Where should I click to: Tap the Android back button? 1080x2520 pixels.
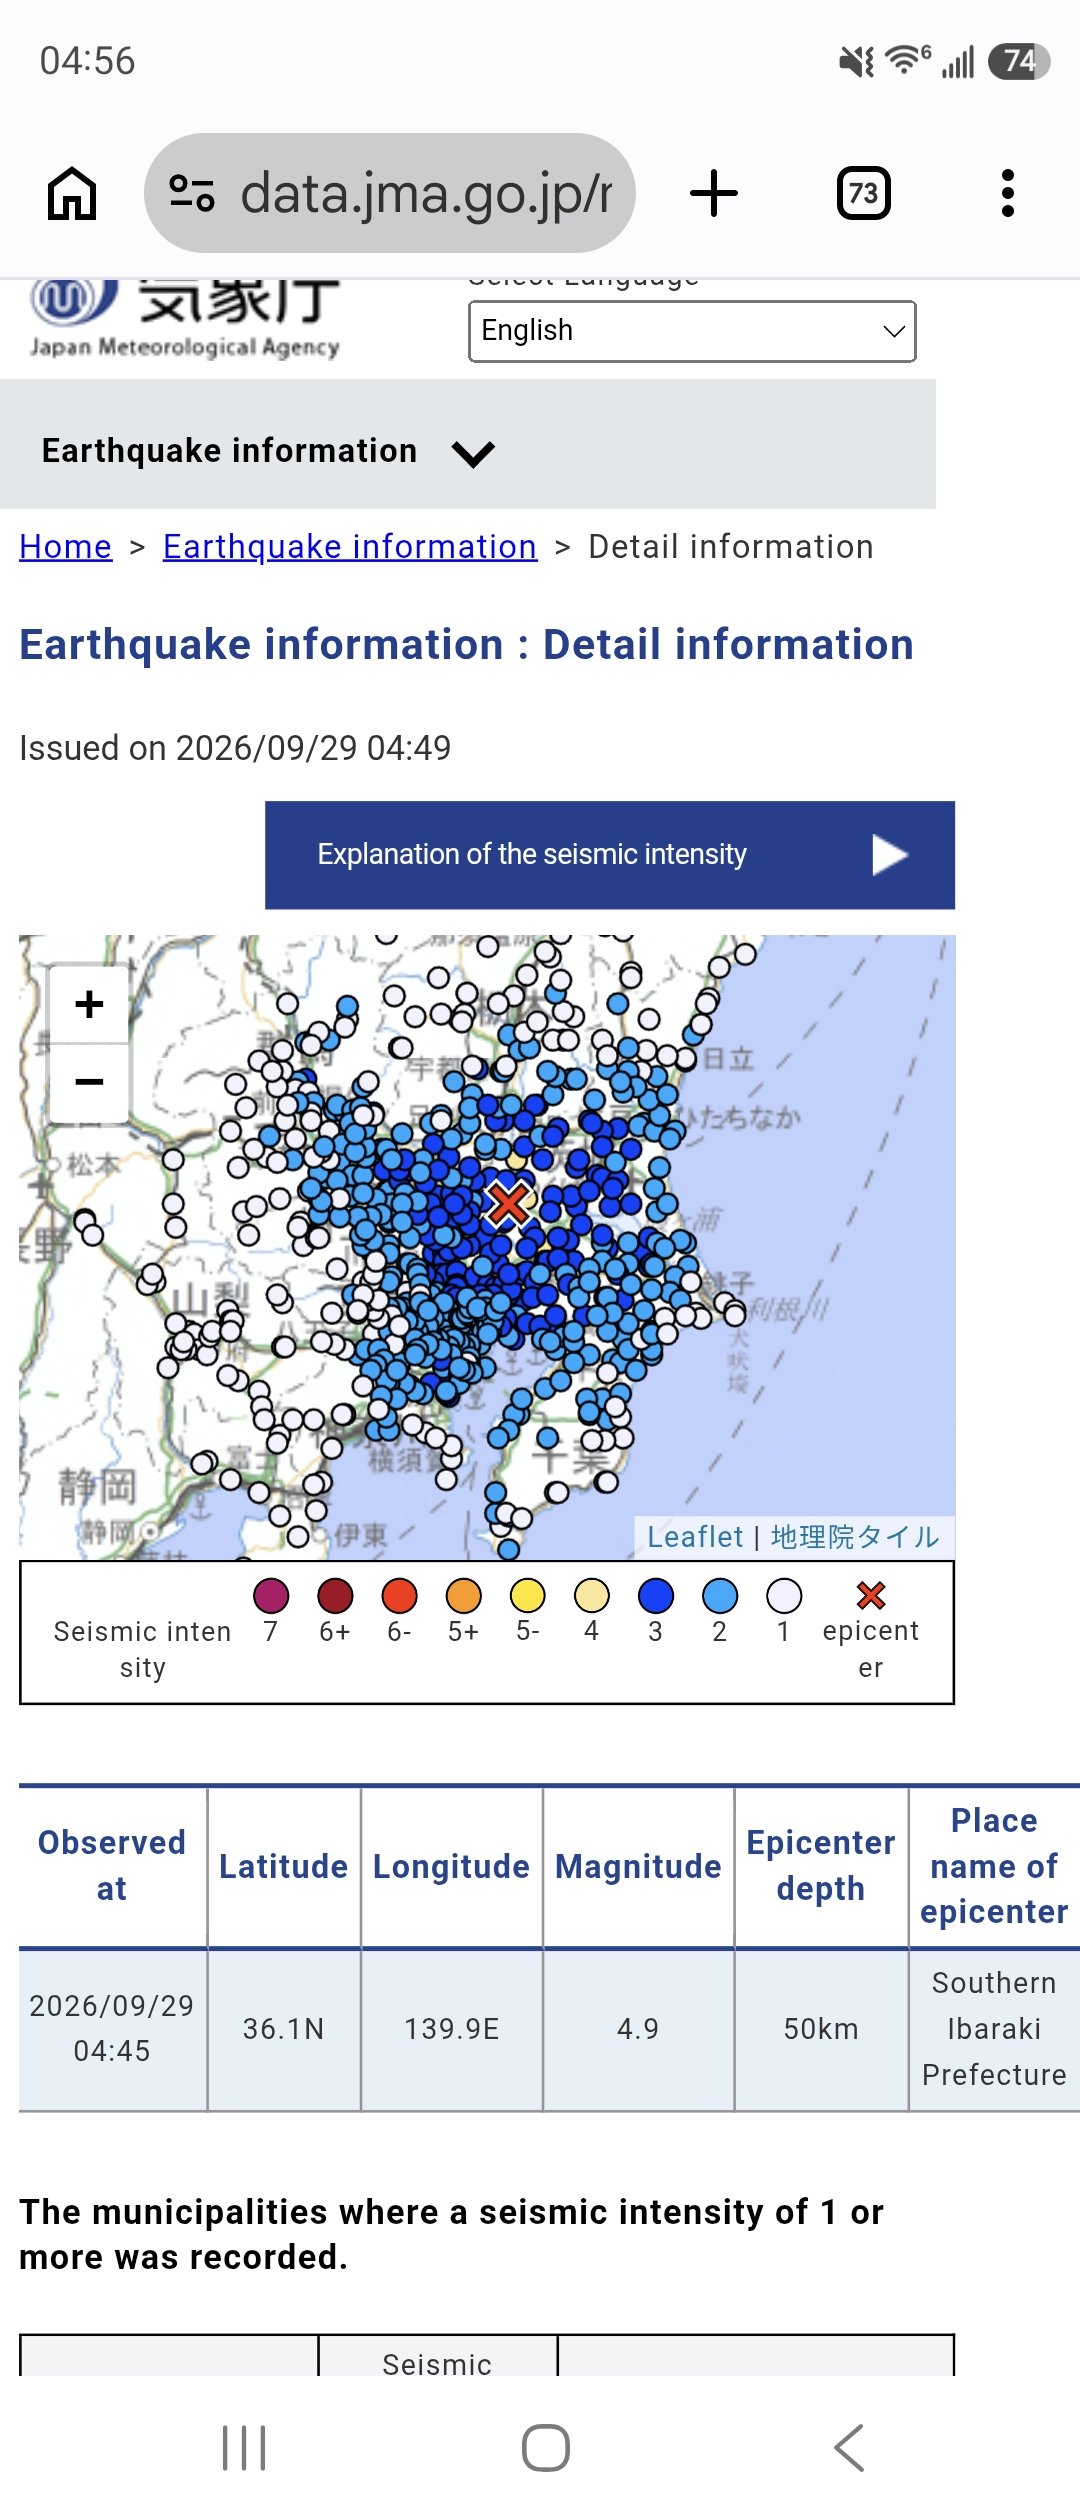(849, 2448)
